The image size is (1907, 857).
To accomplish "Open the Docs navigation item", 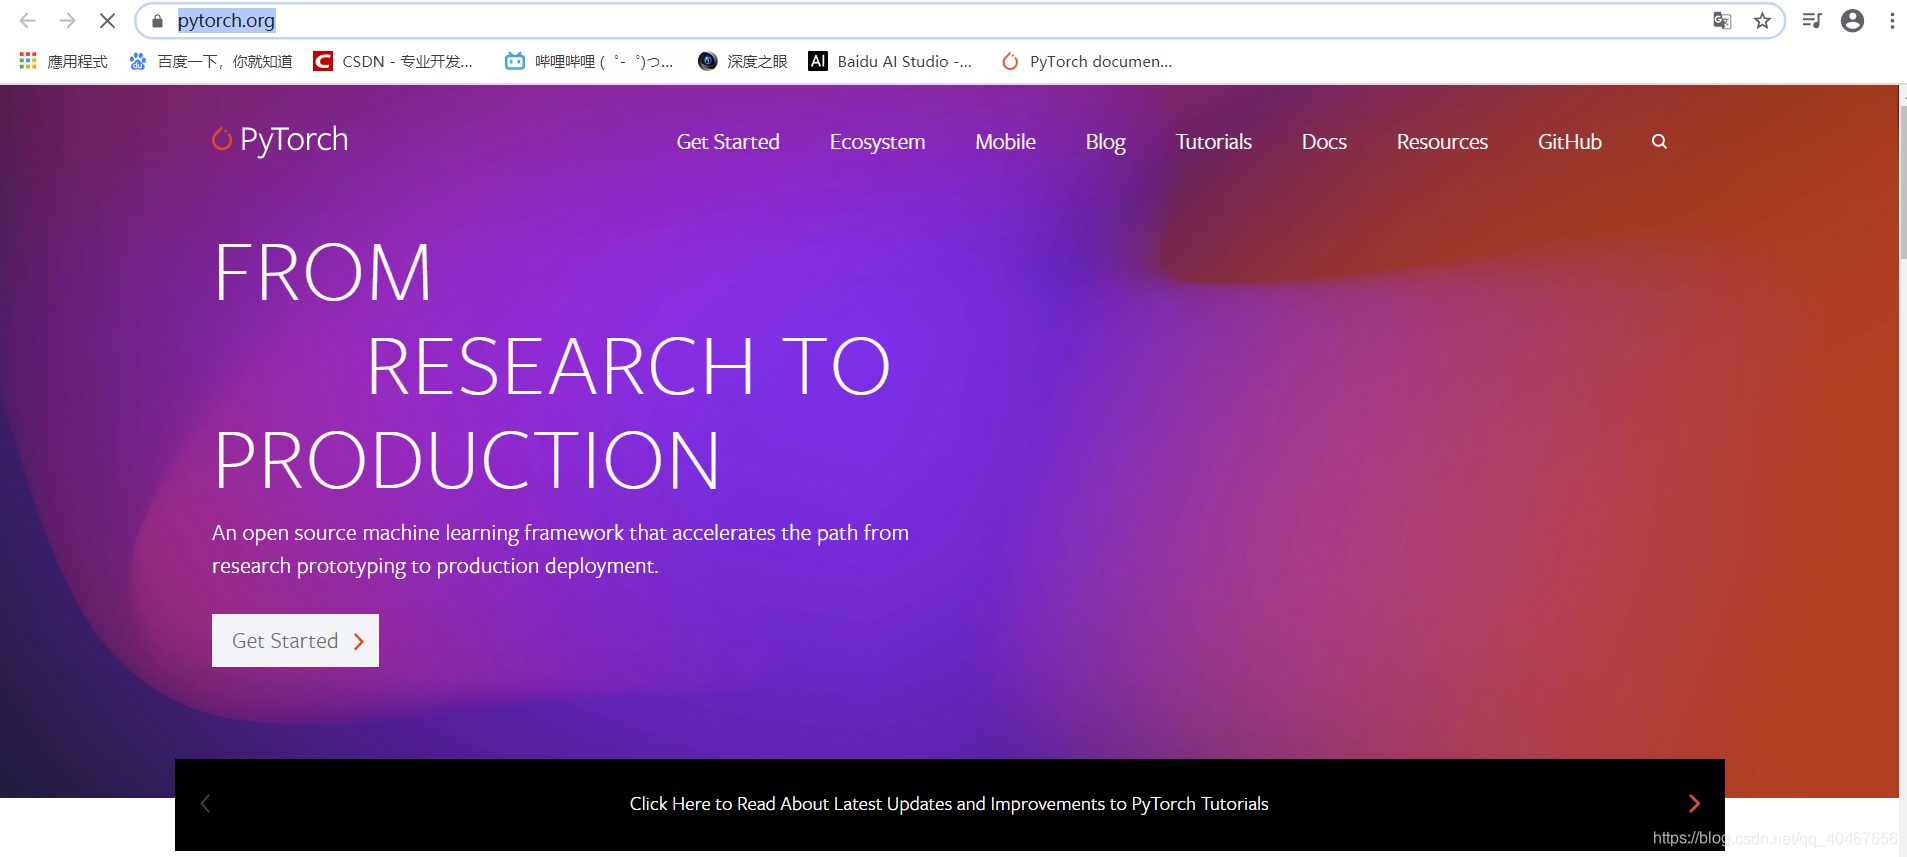I will click(x=1323, y=142).
